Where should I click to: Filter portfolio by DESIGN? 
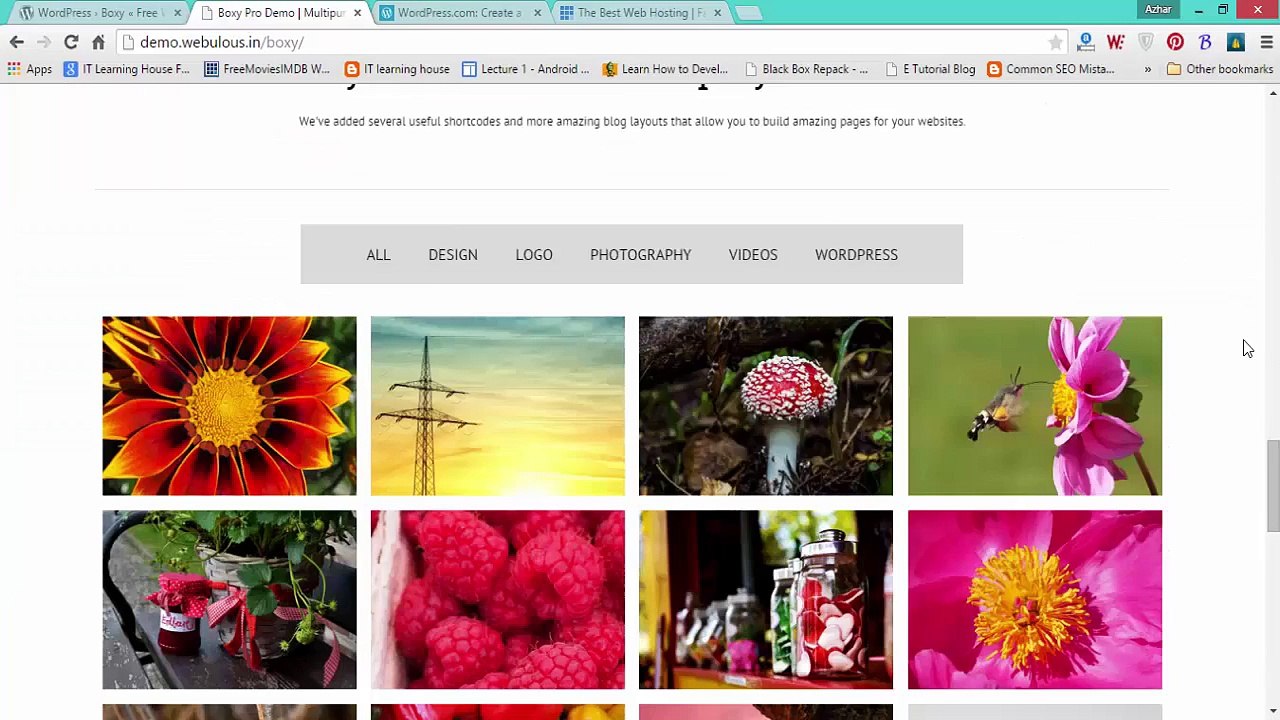453,255
